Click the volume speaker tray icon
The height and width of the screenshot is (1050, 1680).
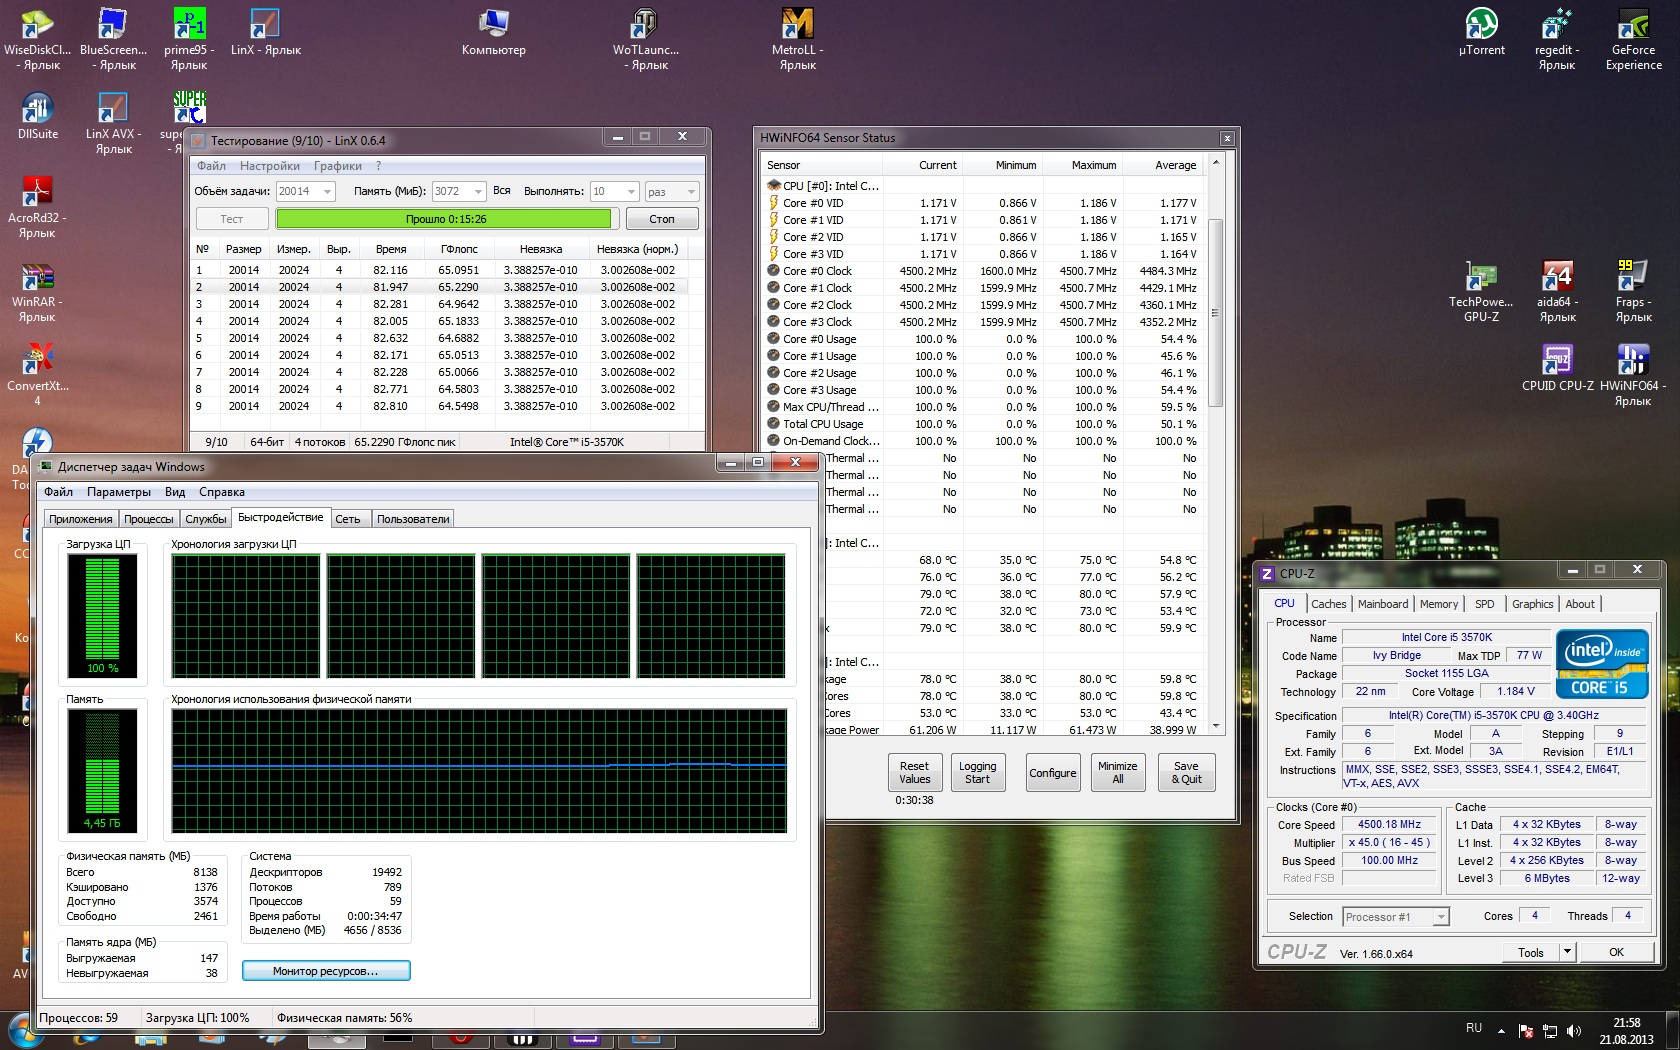pyautogui.click(x=1574, y=1031)
